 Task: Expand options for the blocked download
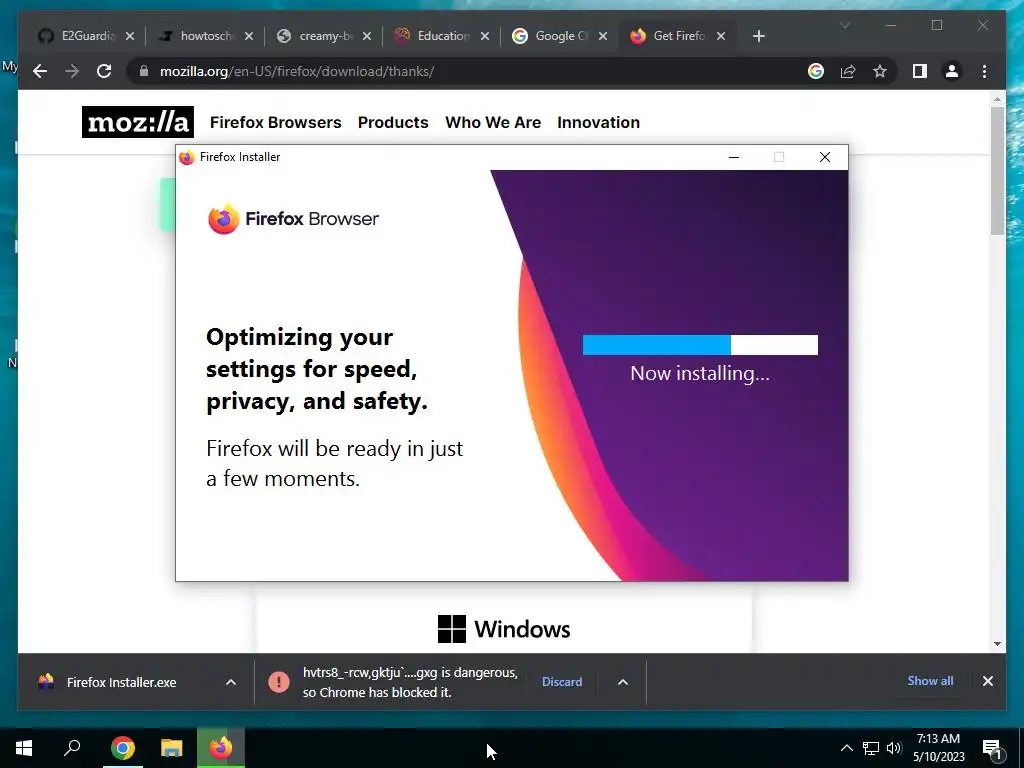(x=623, y=682)
